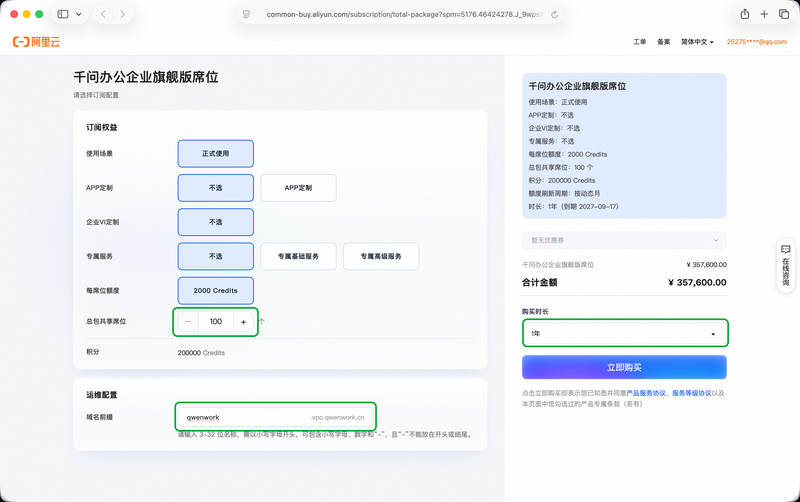Choose the APP定制 option button
This screenshot has width=800, height=502.
coord(298,188)
